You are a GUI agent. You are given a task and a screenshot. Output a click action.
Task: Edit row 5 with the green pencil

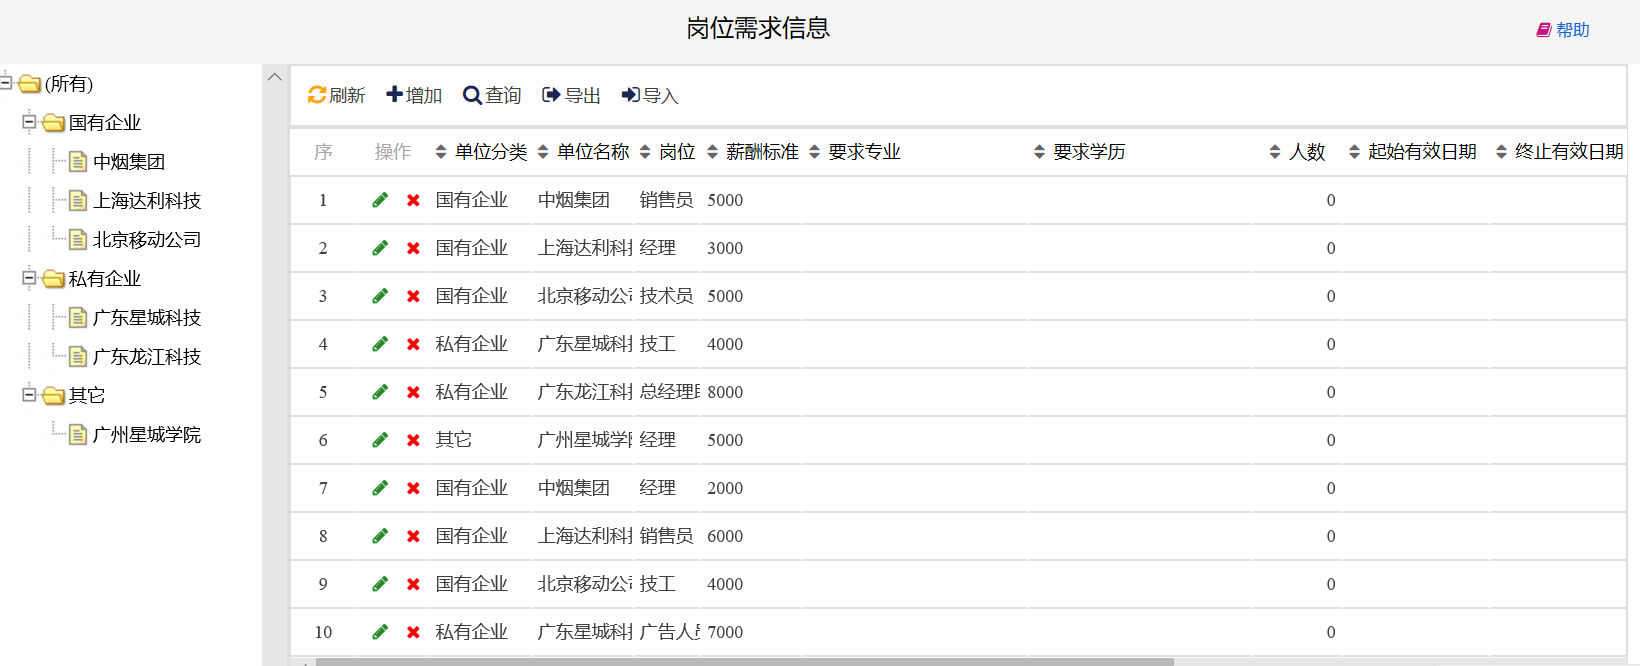click(x=380, y=392)
